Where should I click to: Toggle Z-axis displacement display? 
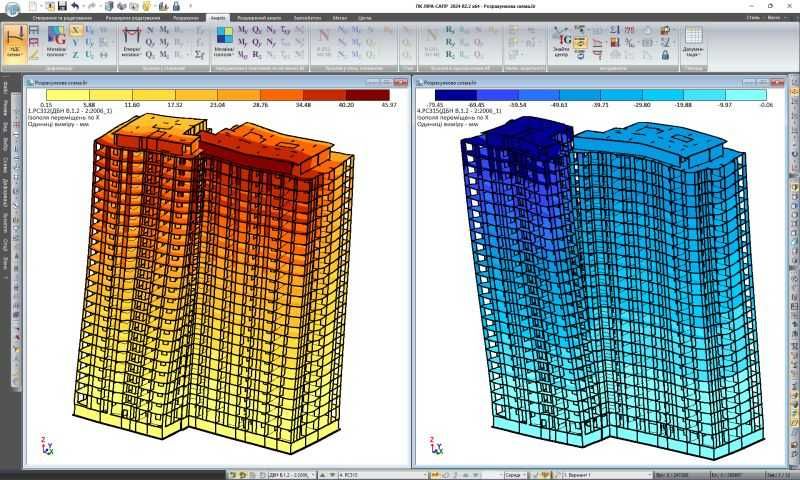coord(76,55)
